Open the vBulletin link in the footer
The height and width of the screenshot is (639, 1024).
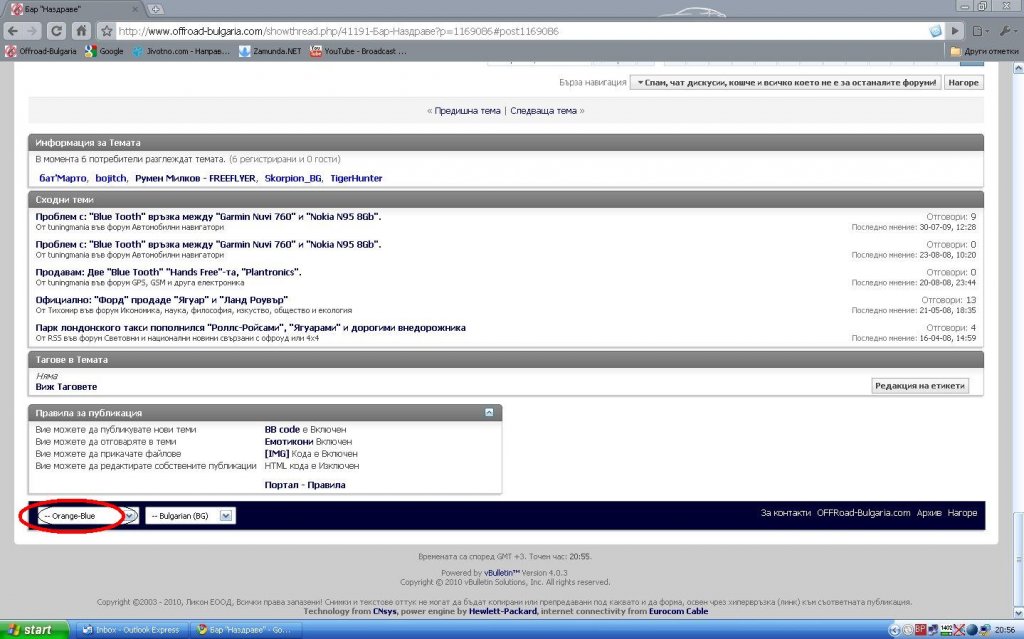tap(502, 573)
